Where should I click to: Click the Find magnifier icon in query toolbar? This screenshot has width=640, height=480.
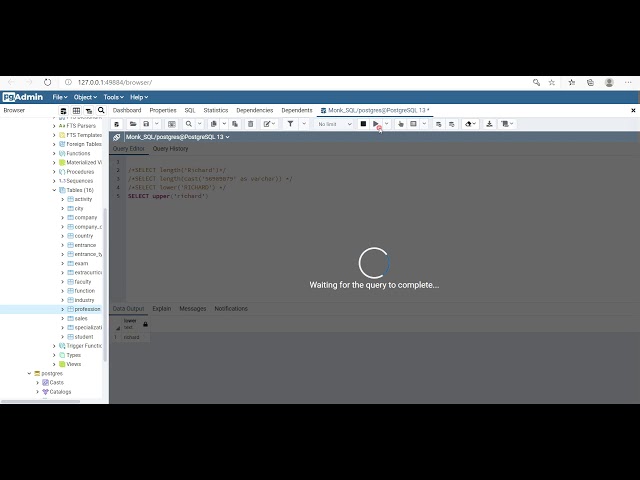(x=189, y=124)
